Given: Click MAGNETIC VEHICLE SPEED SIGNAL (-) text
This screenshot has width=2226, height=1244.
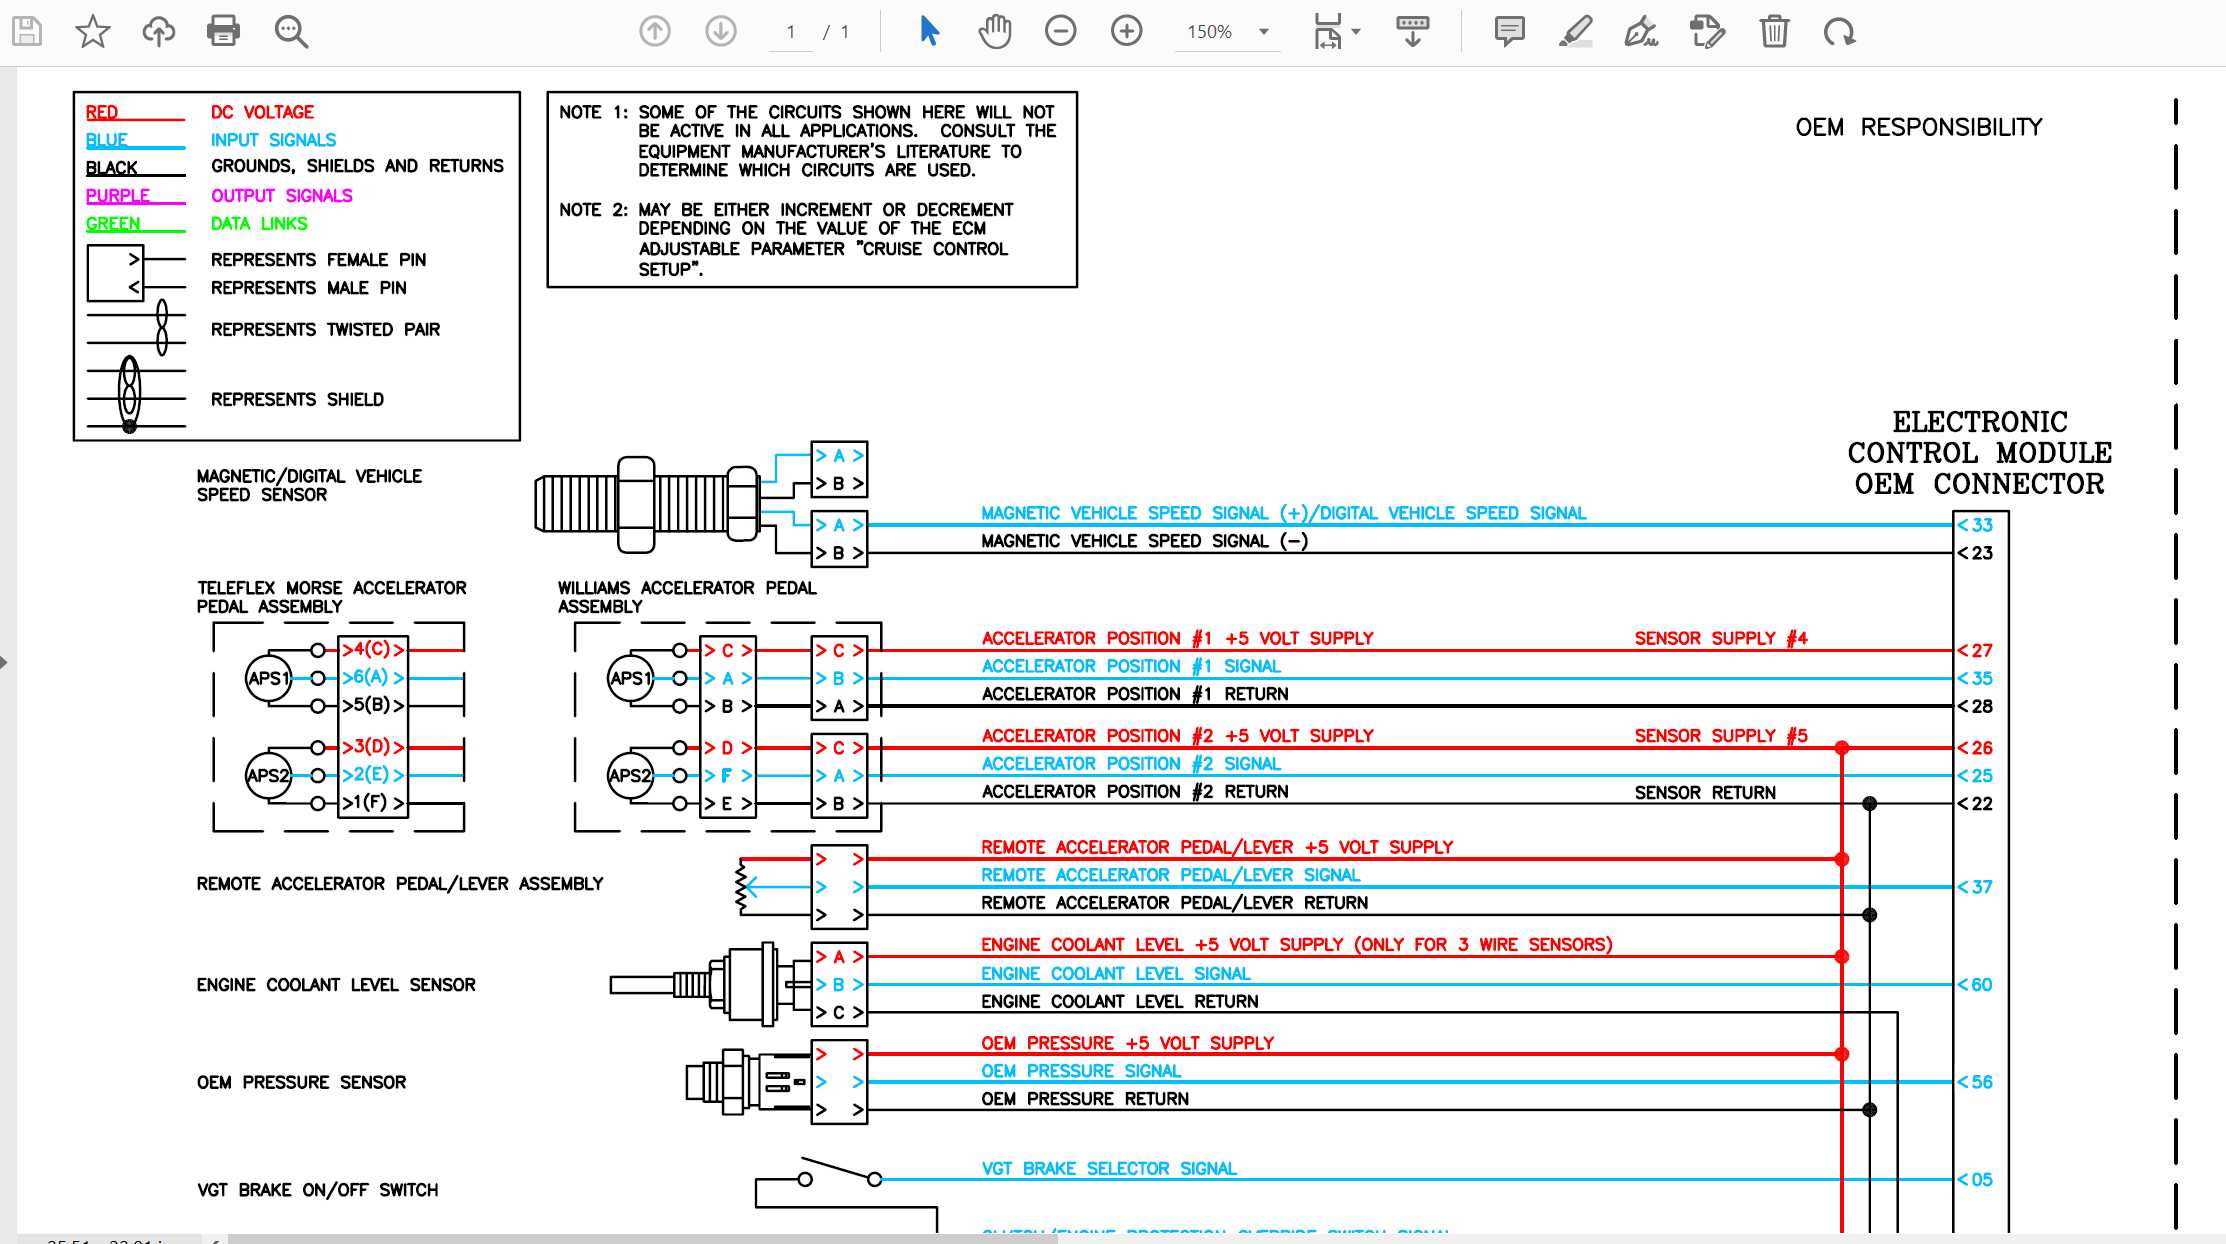Looking at the screenshot, I should tap(1144, 541).
